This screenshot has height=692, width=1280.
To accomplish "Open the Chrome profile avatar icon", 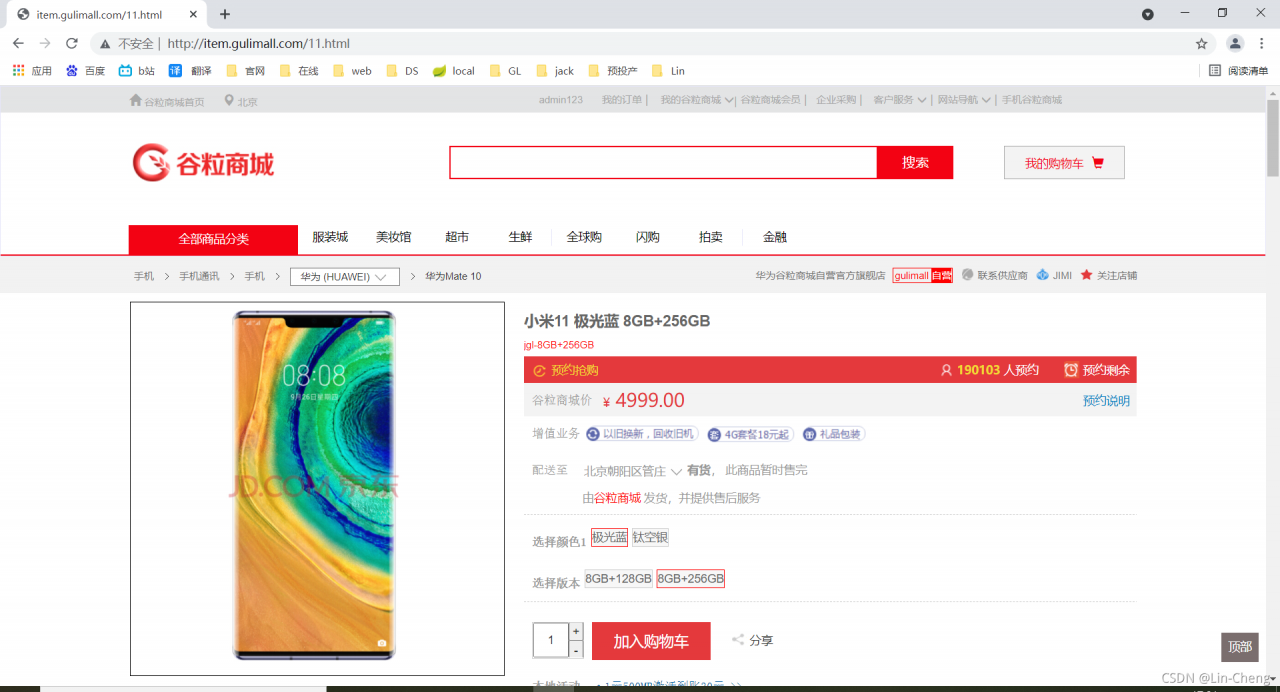I will click(1235, 43).
